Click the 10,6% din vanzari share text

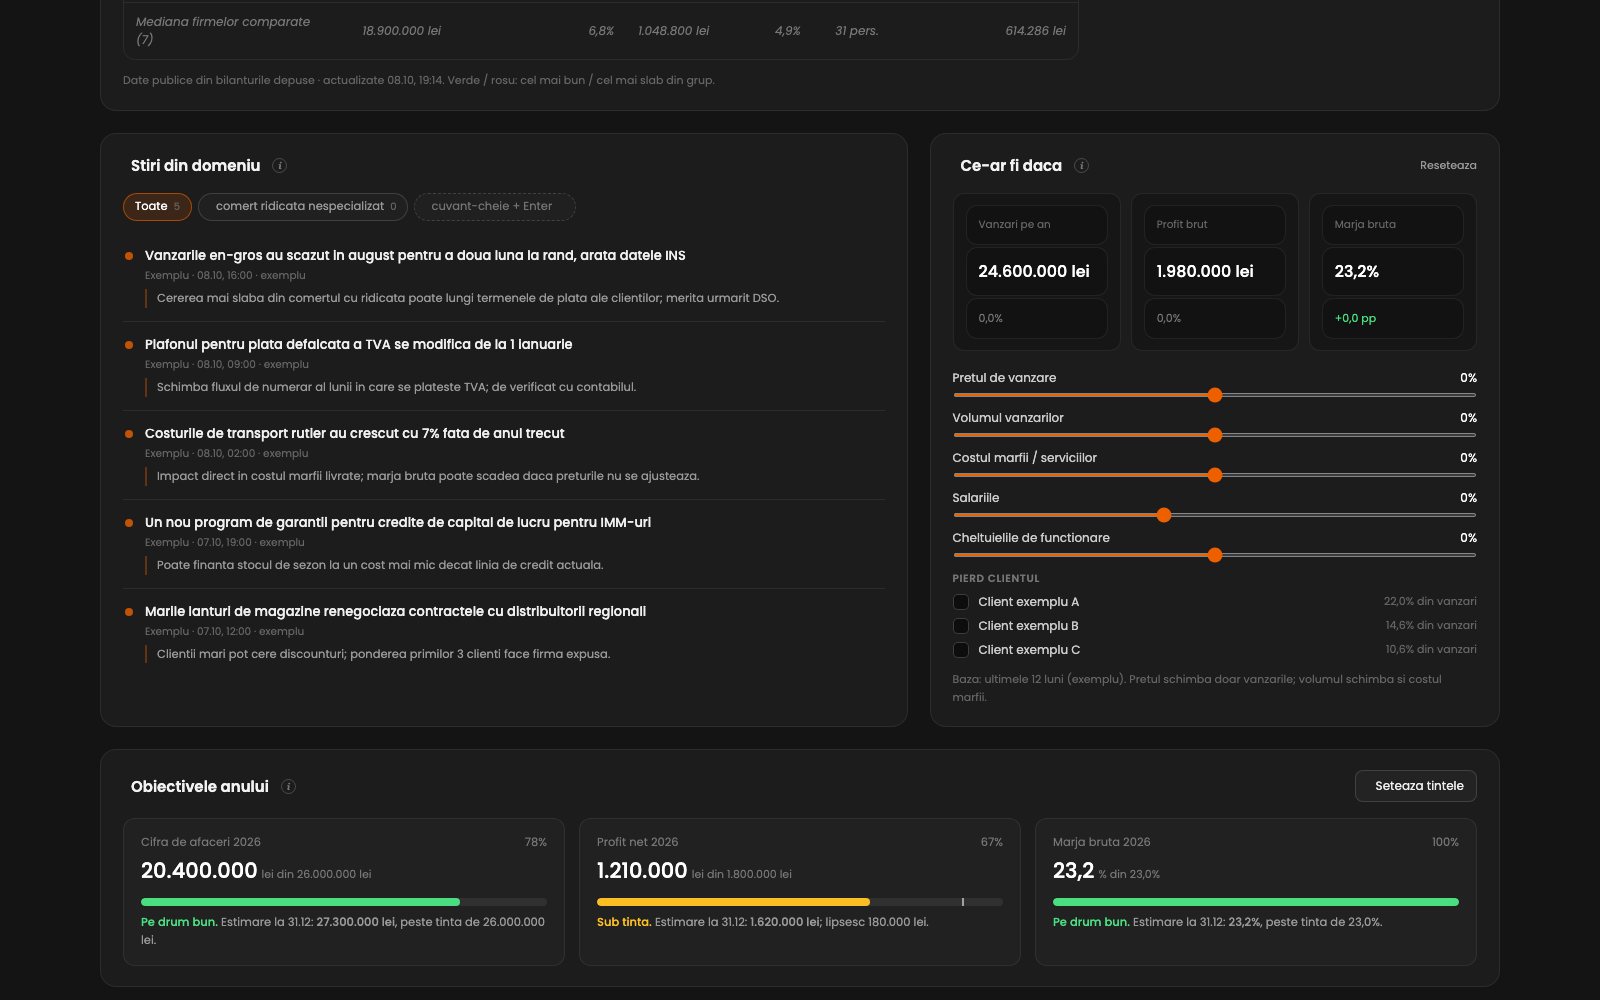click(1431, 650)
